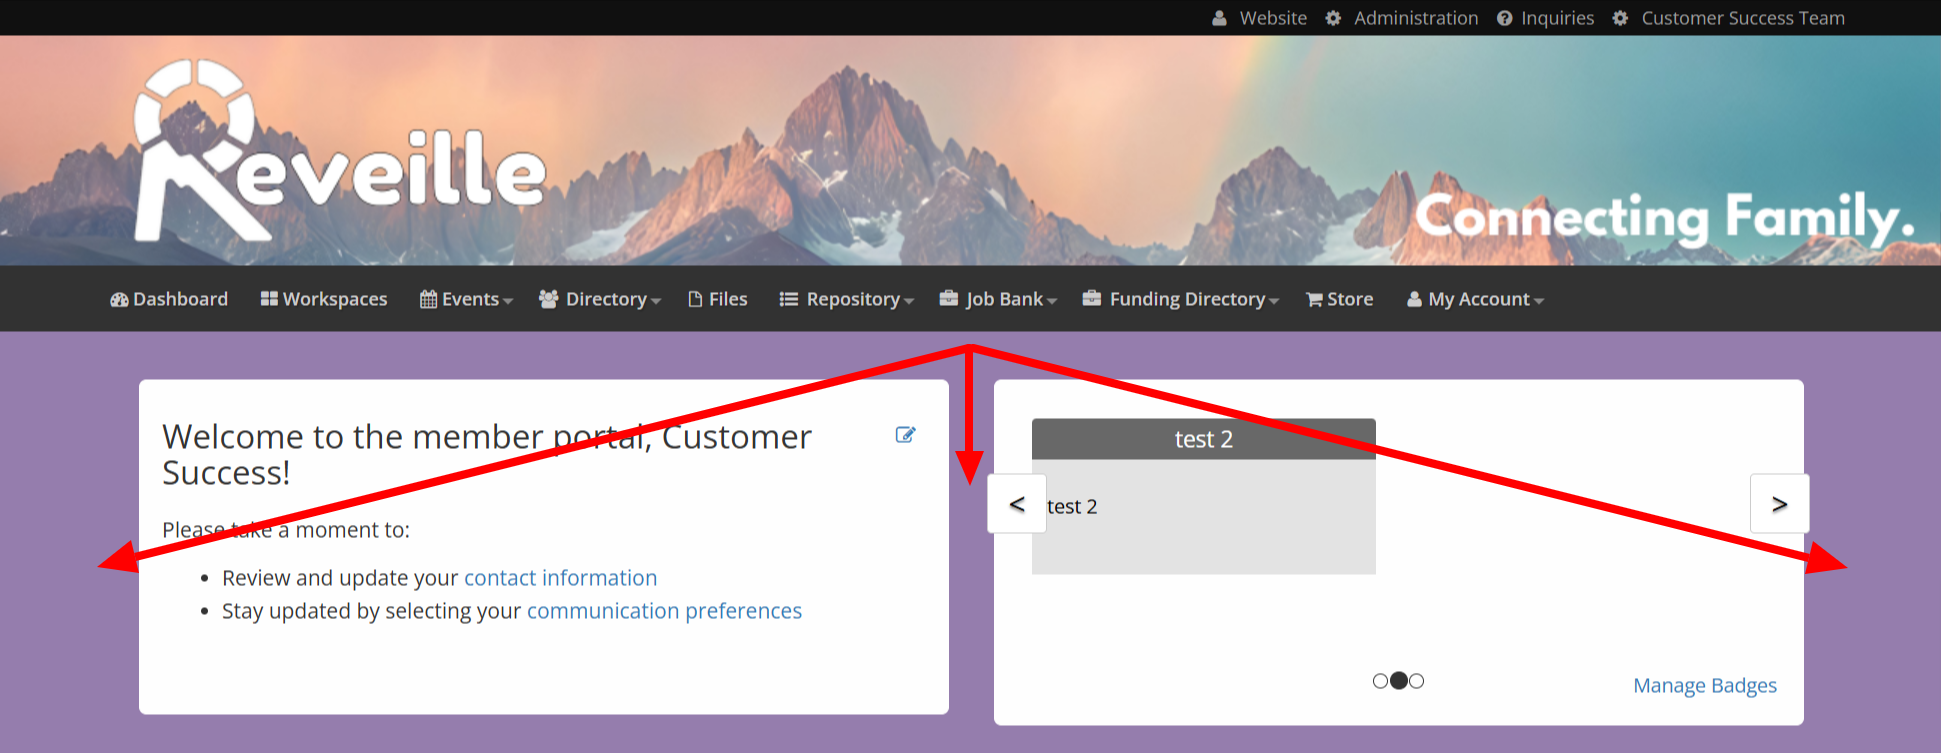The image size is (1941, 753).
Task: Open the contact information link
Action: pyautogui.click(x=560, y=578)
